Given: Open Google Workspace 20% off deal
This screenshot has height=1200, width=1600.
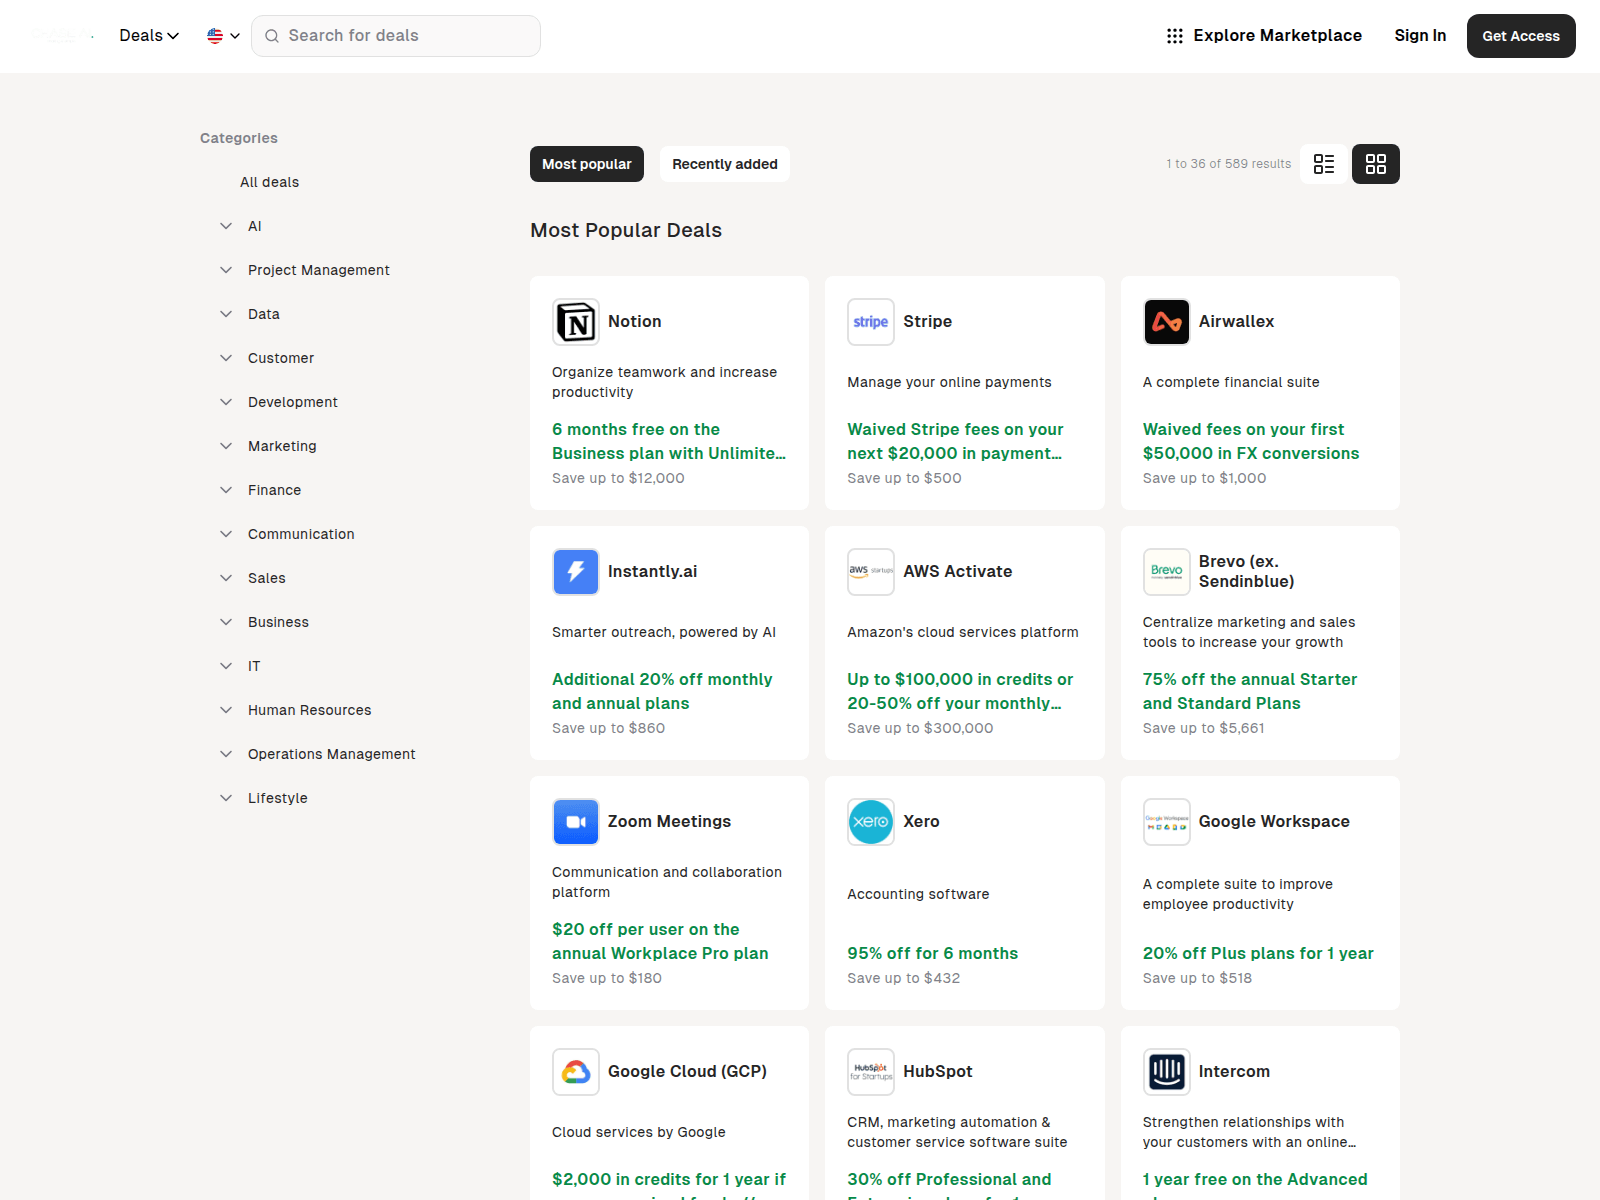Looking at the screenshot, I should [x=1258, y=954].
